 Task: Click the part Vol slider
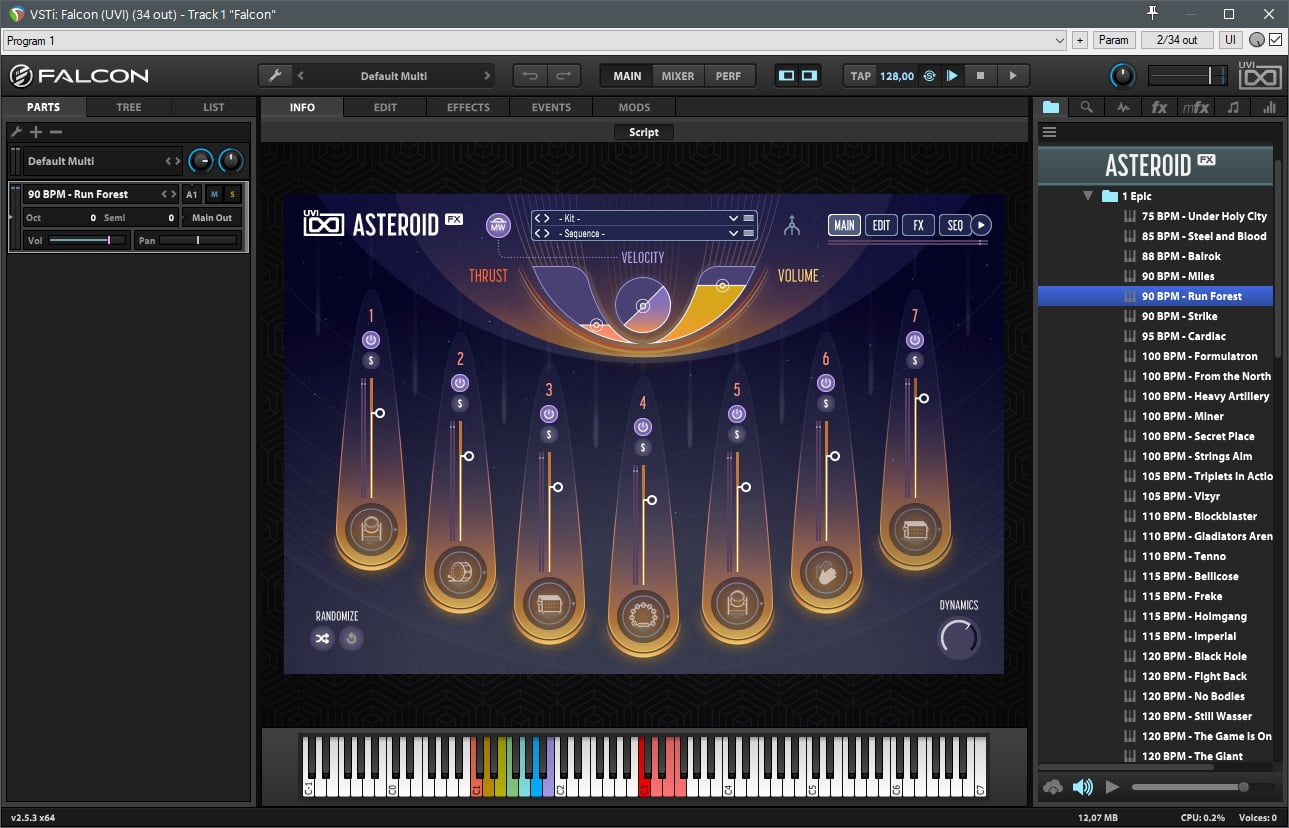[88, 240]
